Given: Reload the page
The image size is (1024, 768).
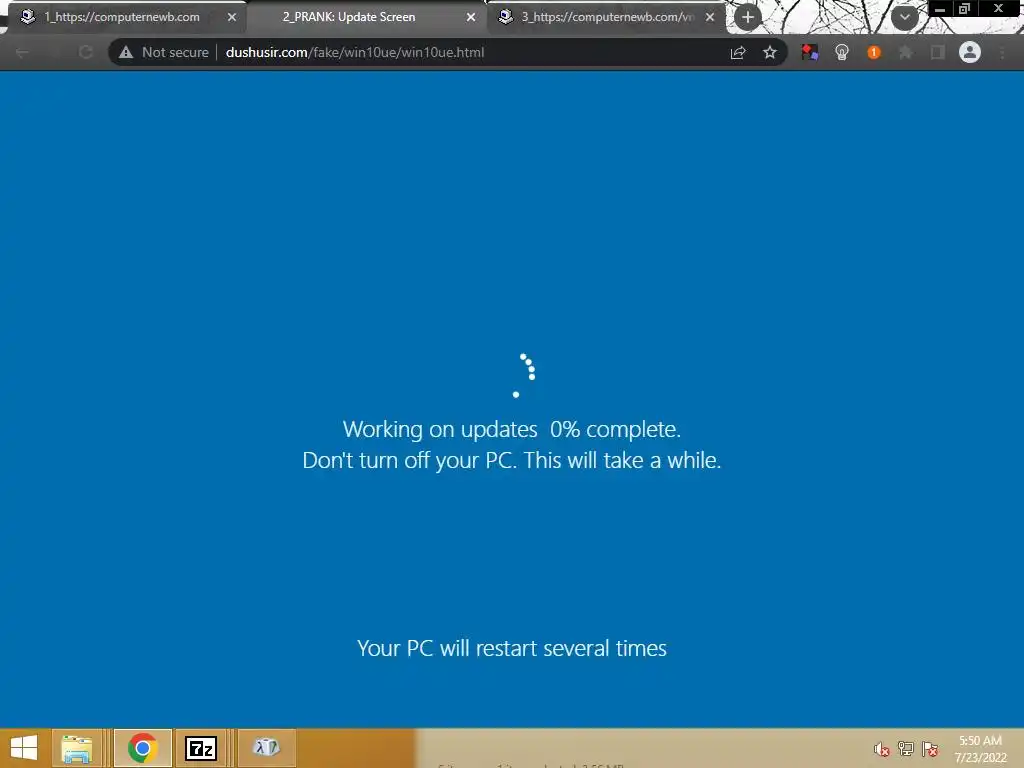Looking at the screenshot, I should [x=85, y=52].
